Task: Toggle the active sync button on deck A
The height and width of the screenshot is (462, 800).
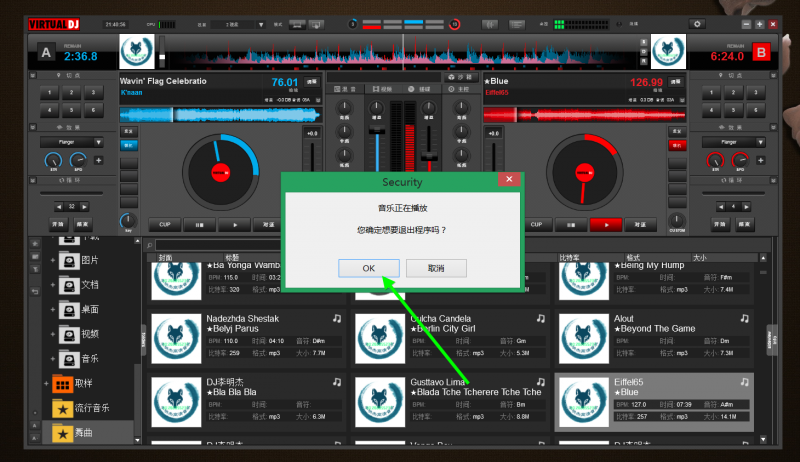Action: [x=129, y=145]
